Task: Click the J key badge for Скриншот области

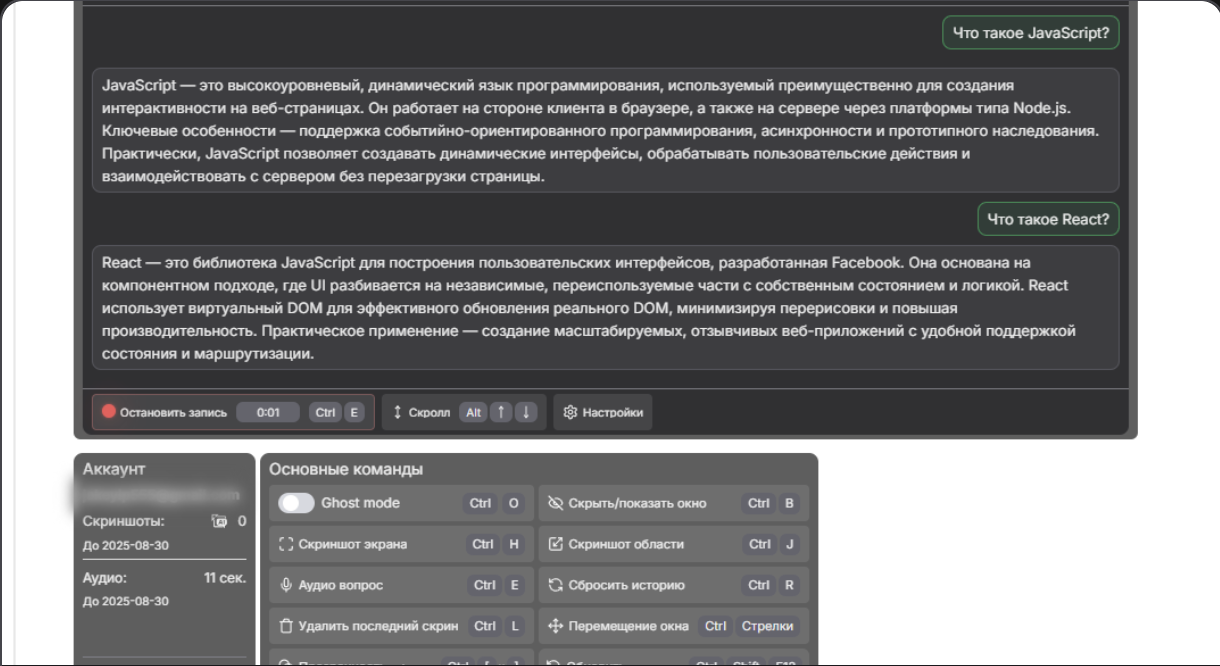Action: pos(789,544)
